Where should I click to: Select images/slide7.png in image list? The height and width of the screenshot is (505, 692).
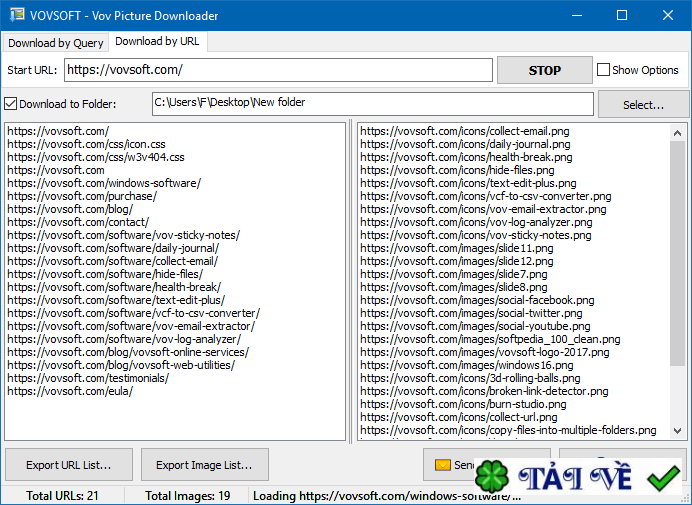[454, 274]
